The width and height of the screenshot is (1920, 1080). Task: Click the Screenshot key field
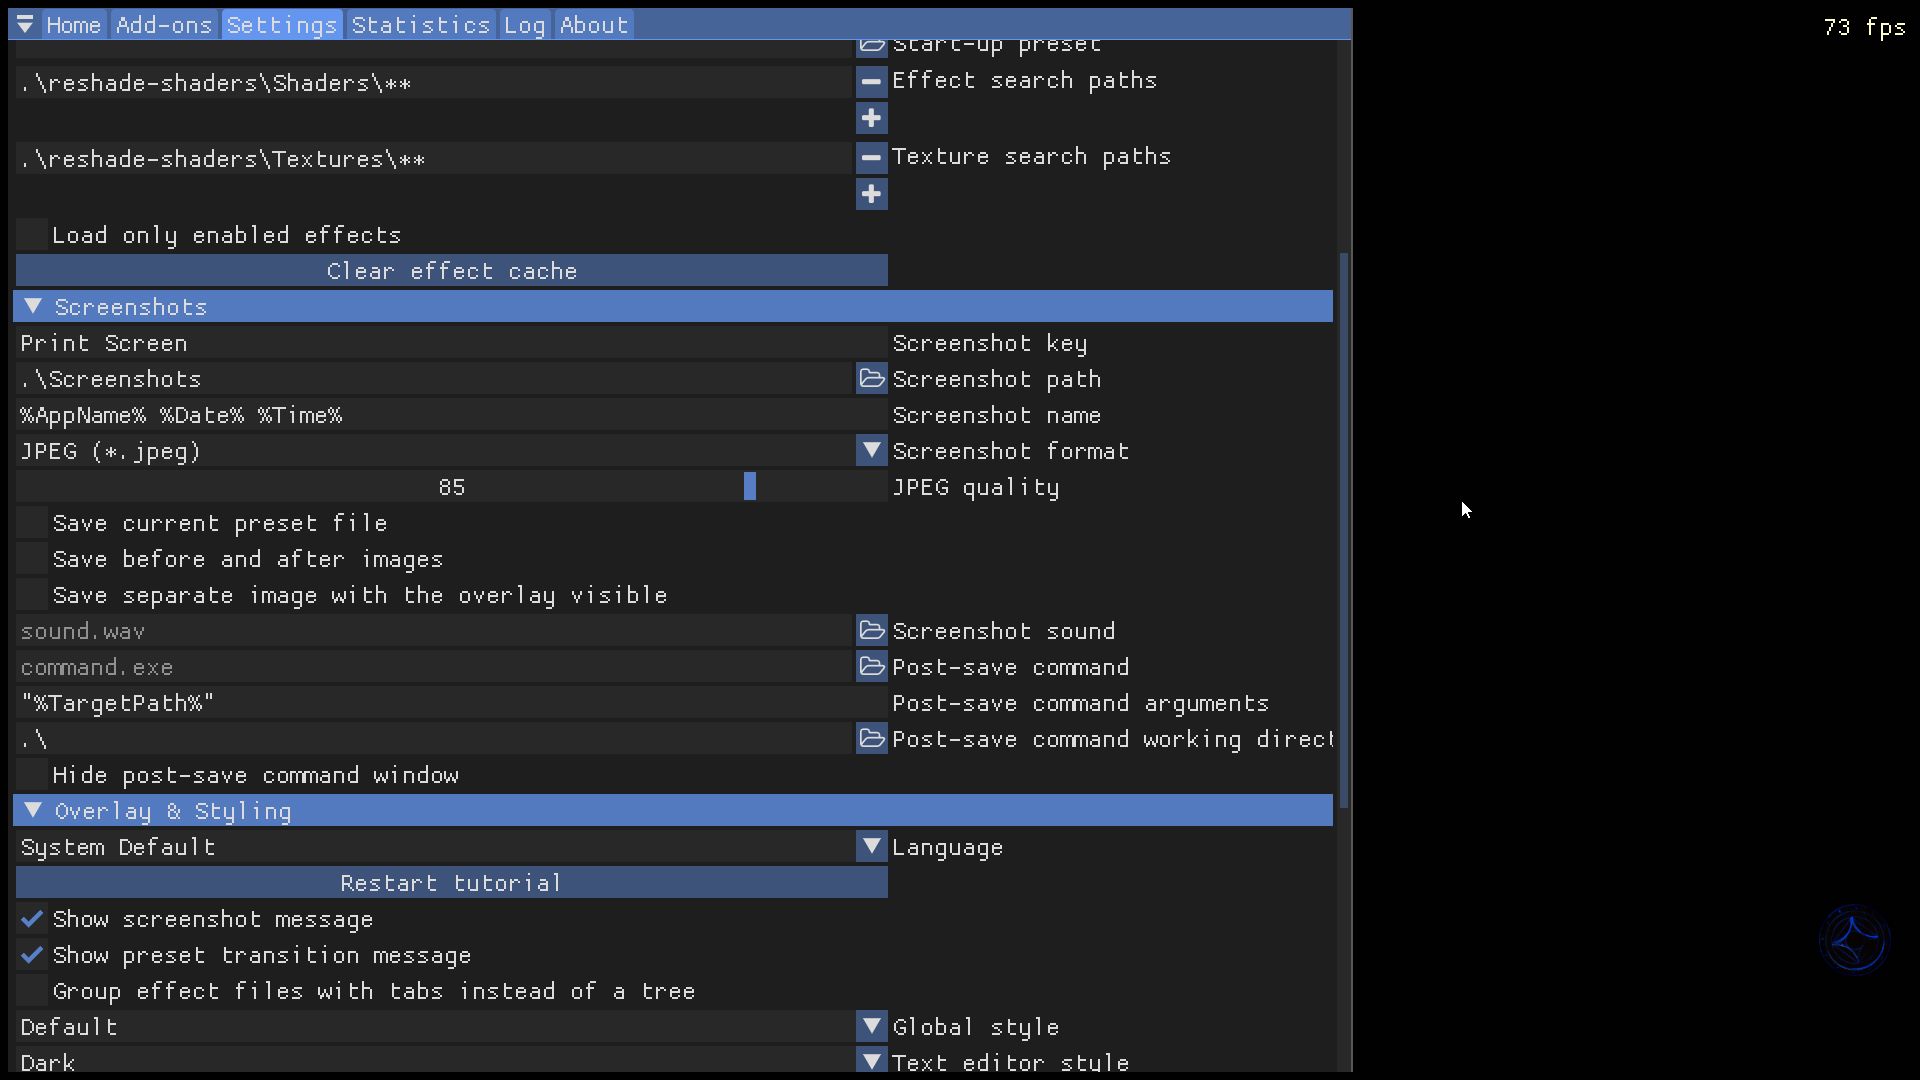coord(452,343)
